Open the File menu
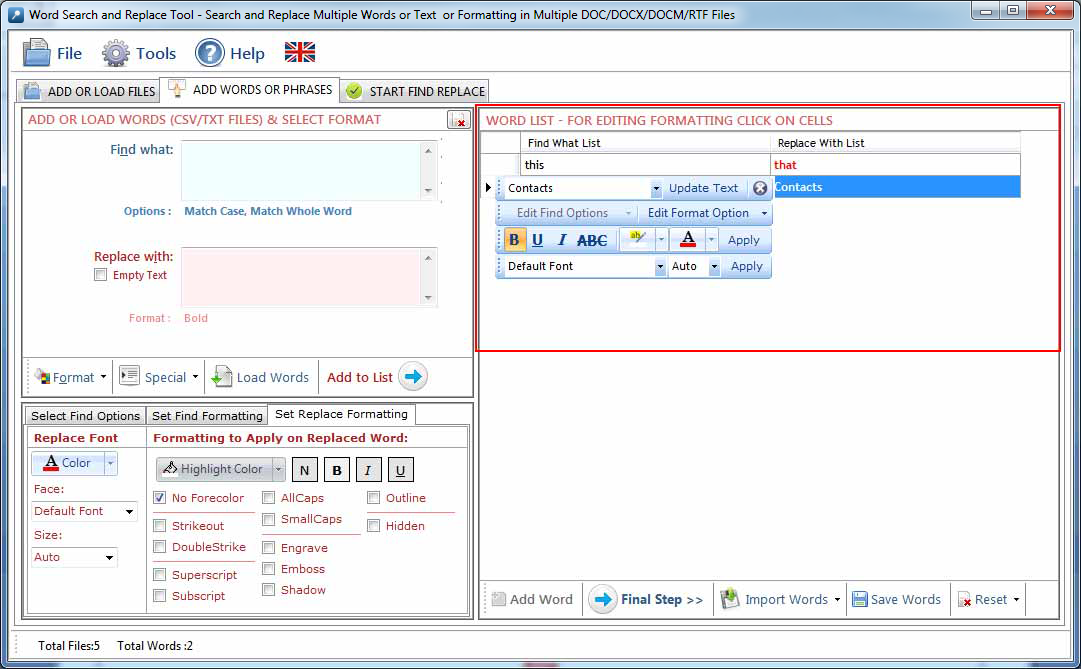Screen dimensions: 1081x669 coord(52,53)
